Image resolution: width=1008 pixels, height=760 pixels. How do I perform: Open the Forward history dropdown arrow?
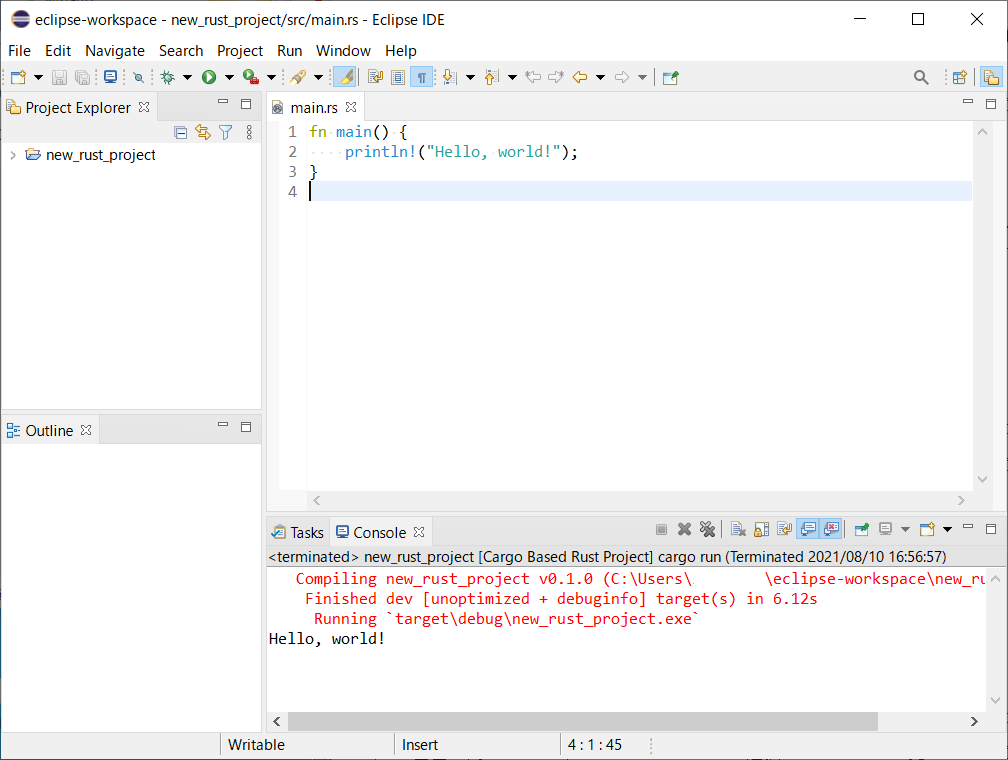(x=642, y=77)
